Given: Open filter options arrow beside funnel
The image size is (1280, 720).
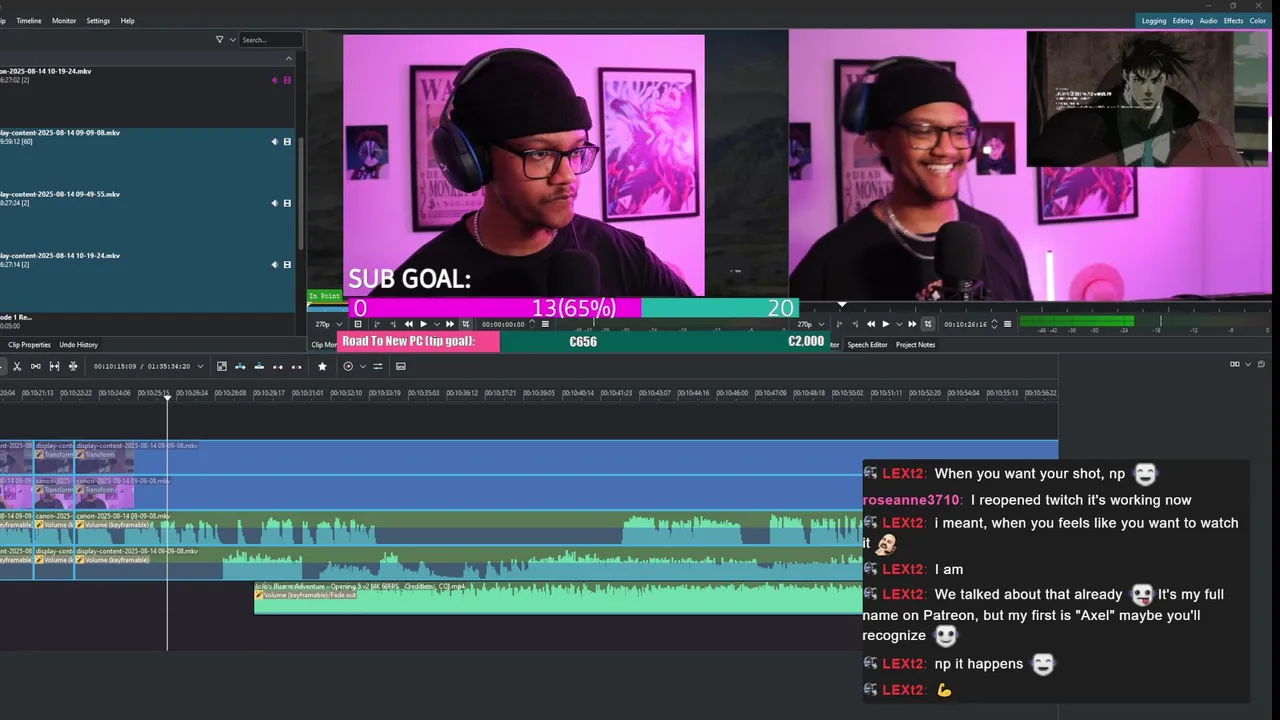Looking at the screenshot, I should pos(233,40).
